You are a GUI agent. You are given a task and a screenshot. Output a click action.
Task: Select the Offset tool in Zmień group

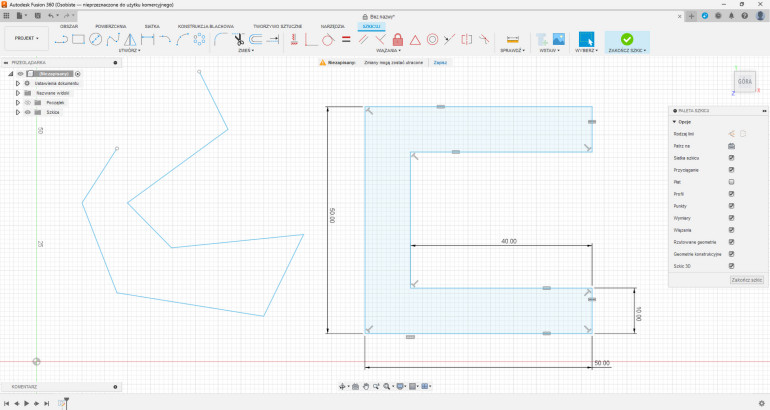point(257,40)
